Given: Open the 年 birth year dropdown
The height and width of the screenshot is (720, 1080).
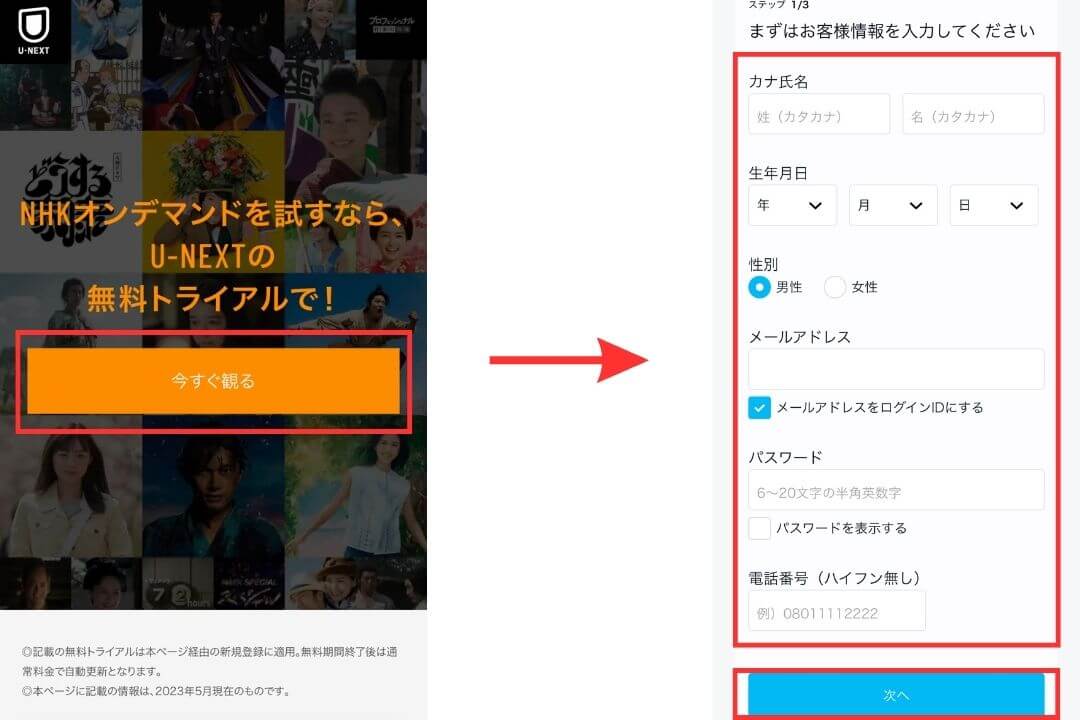Looking at the screenshot, I should tap(791, 205).
